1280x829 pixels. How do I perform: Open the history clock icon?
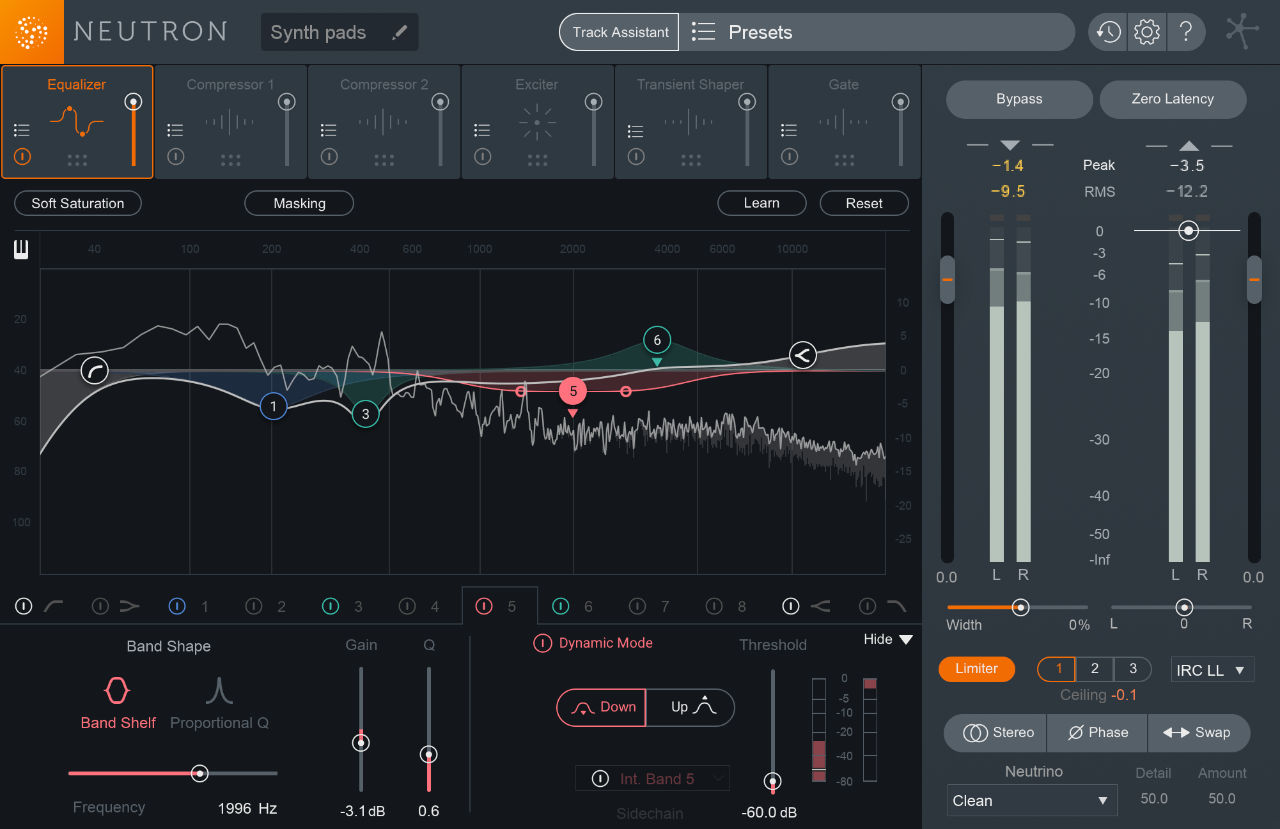(x=1108, y=32)
